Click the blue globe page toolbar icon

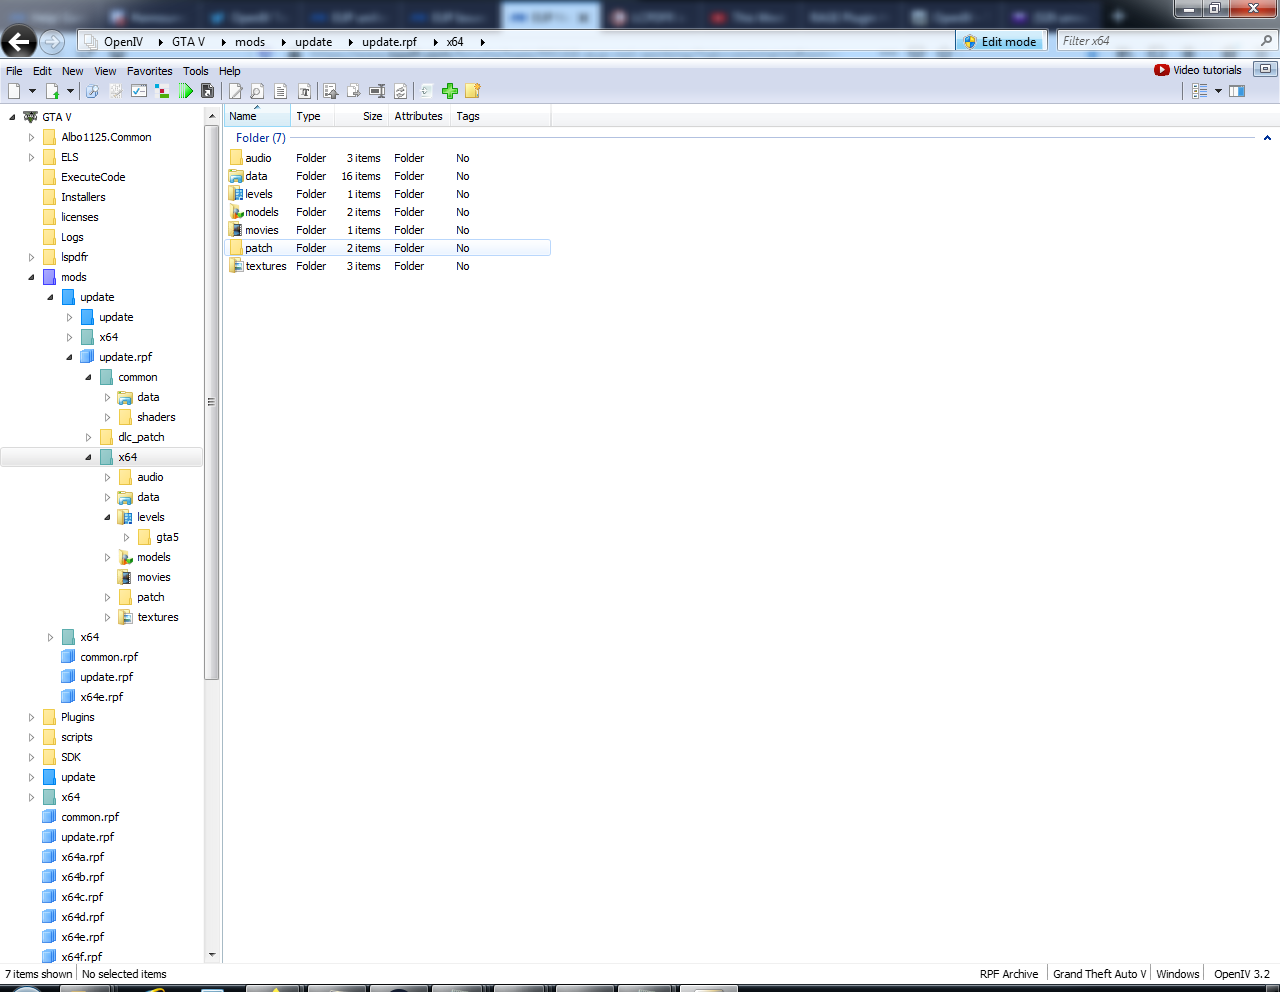point(92,91)
